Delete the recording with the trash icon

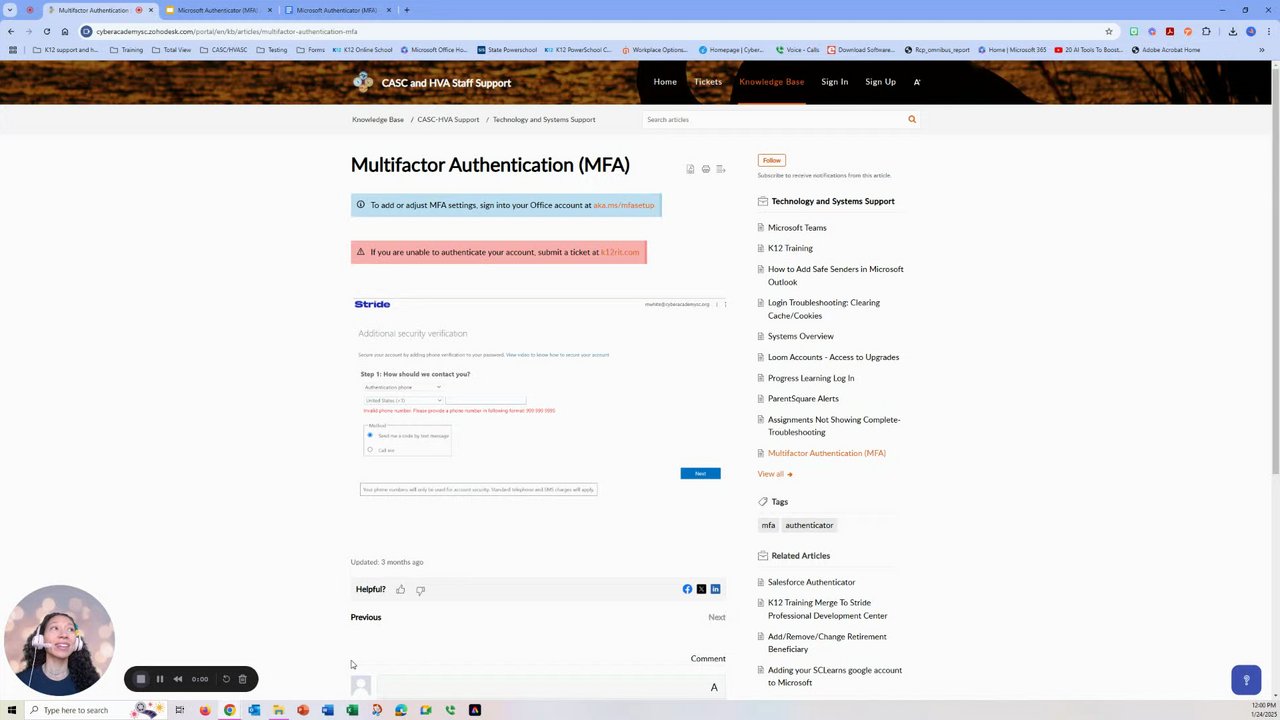coord(242,679)
